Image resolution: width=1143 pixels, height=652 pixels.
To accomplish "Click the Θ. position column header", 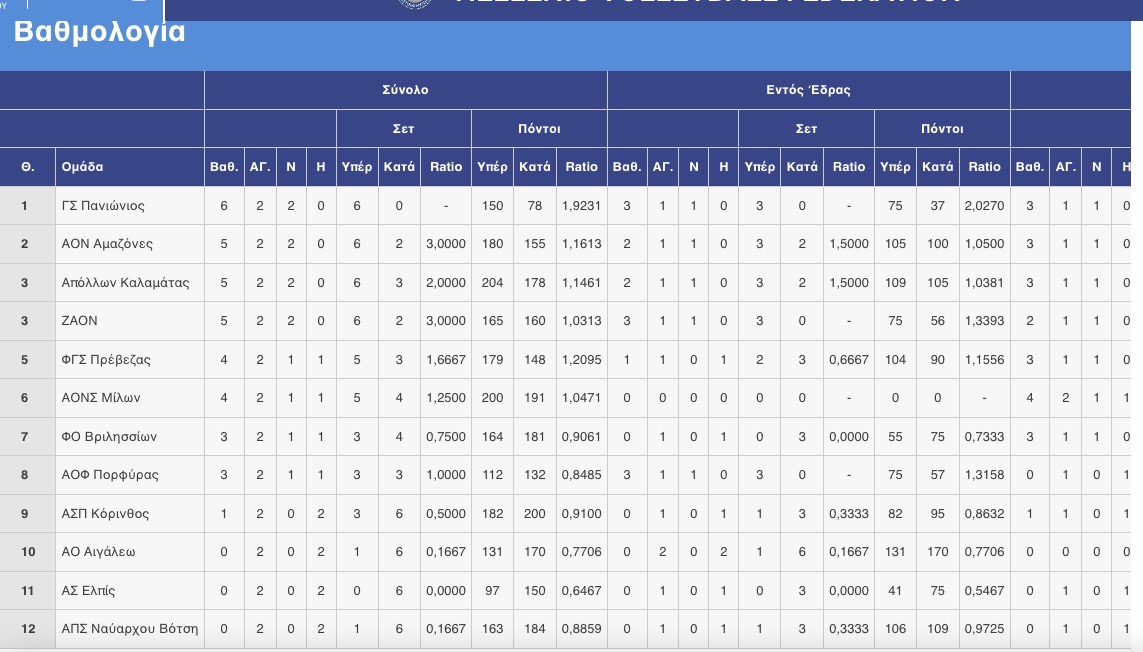I will coord(28,166).
